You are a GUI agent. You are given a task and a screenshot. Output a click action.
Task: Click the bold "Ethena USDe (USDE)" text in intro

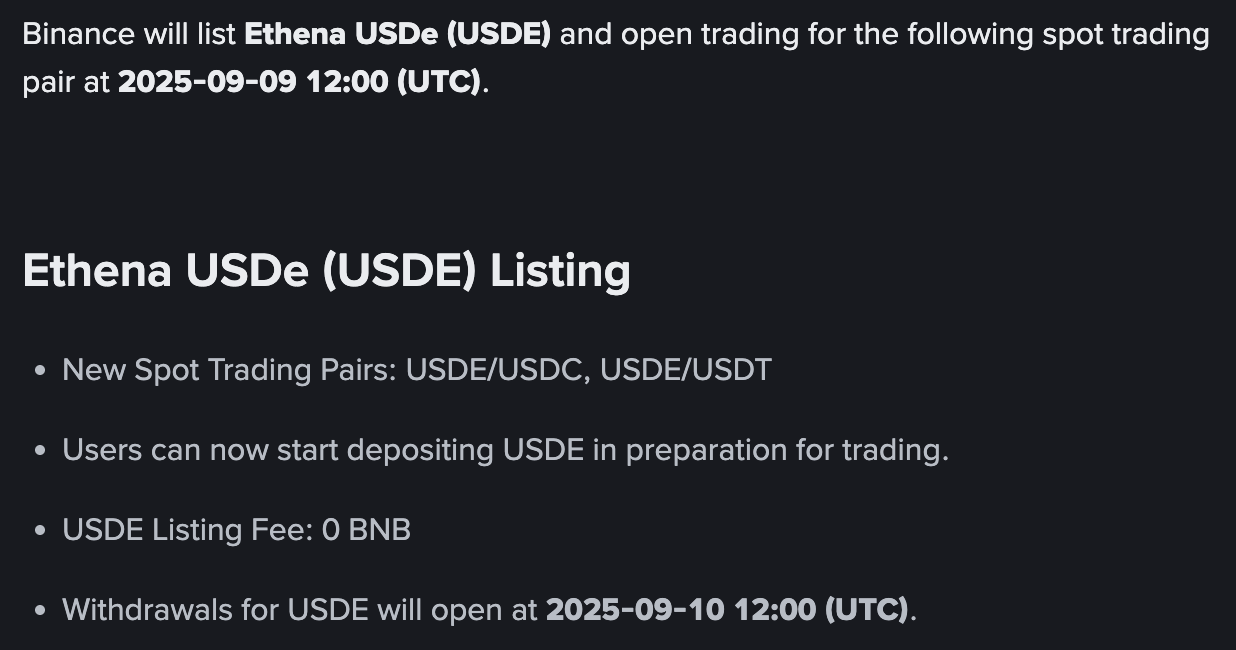click(x=397, y=35)
